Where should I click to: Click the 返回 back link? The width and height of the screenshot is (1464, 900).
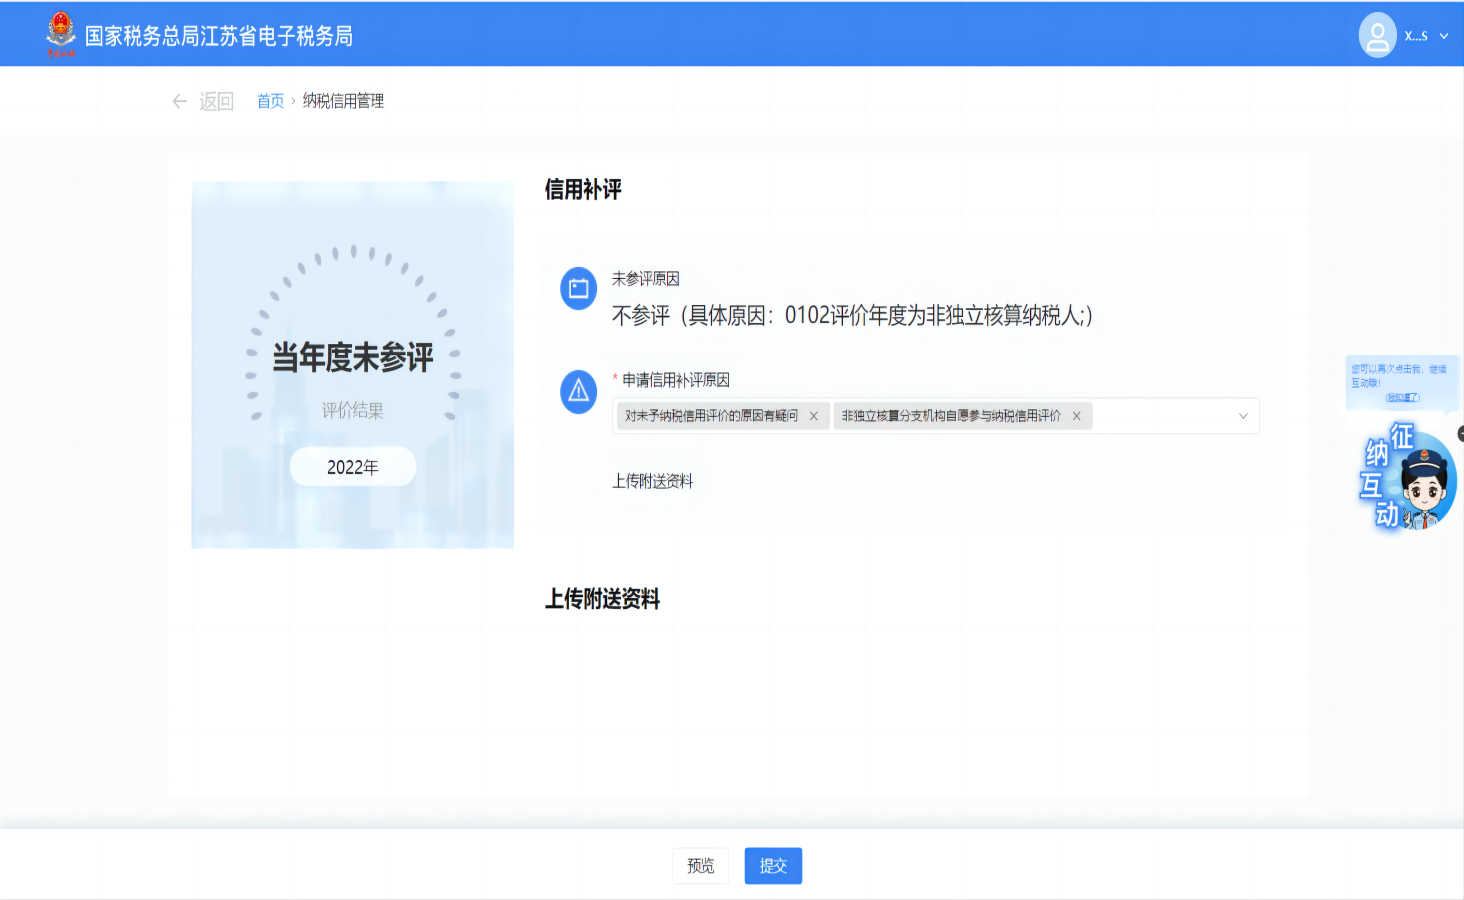(x=216, y=101)
